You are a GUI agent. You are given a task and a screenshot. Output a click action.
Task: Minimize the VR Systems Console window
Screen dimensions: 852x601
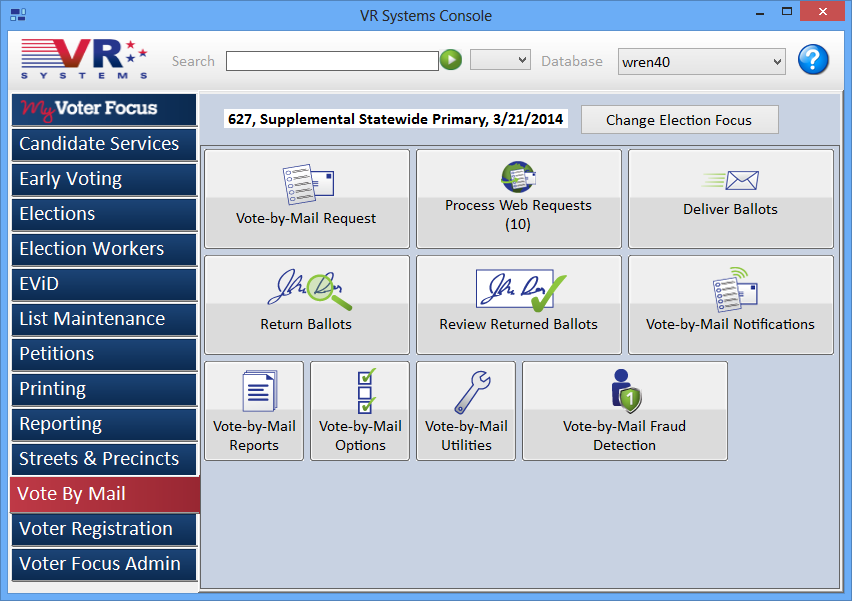tap(760, 13)
